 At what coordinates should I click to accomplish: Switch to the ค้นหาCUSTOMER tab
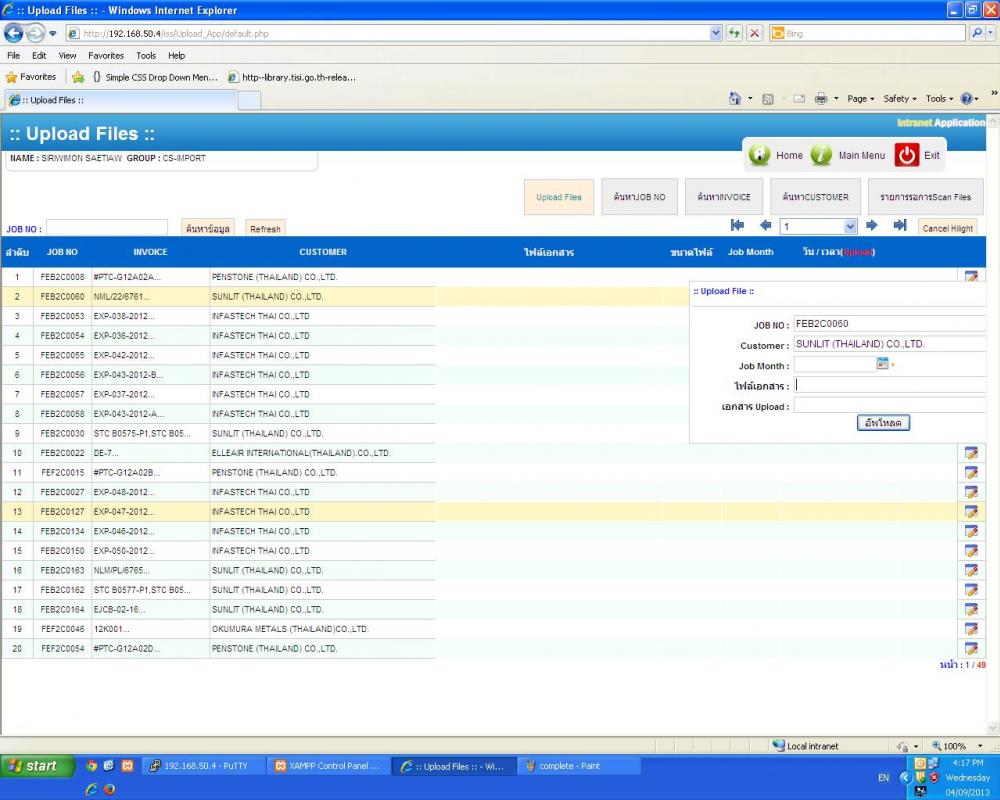815,197
